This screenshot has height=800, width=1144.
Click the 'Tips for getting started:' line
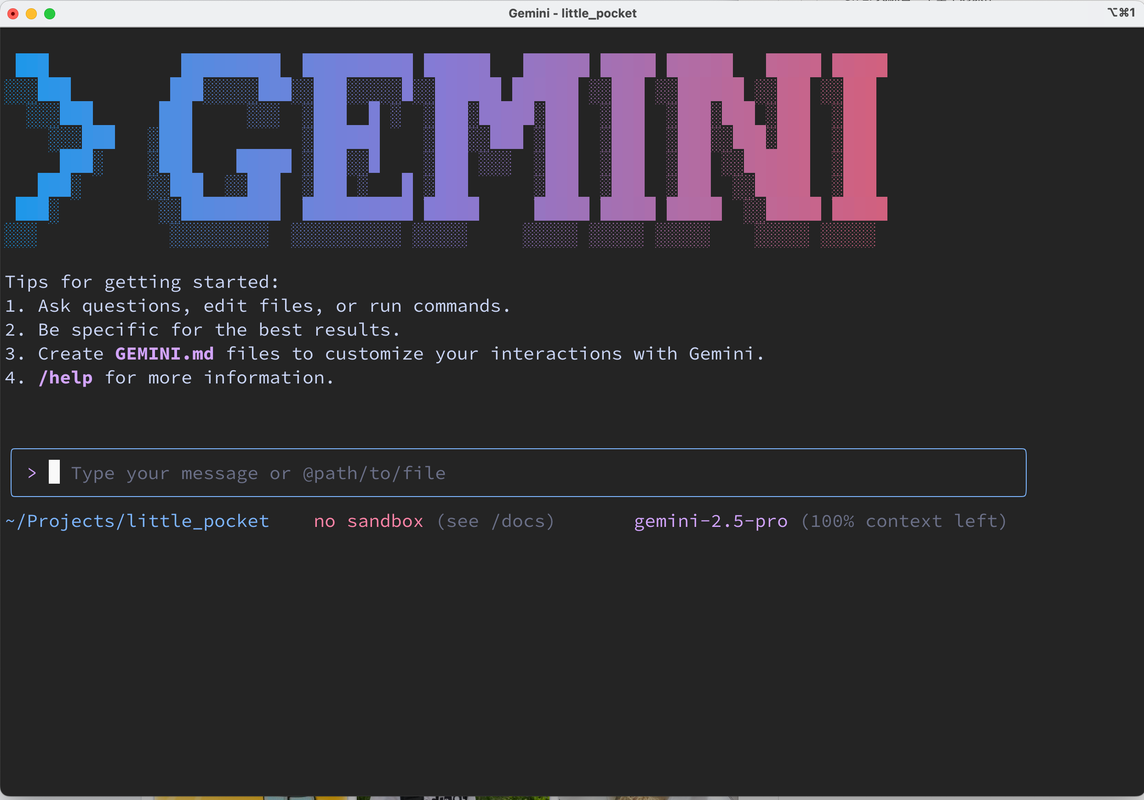click(142, 281)
